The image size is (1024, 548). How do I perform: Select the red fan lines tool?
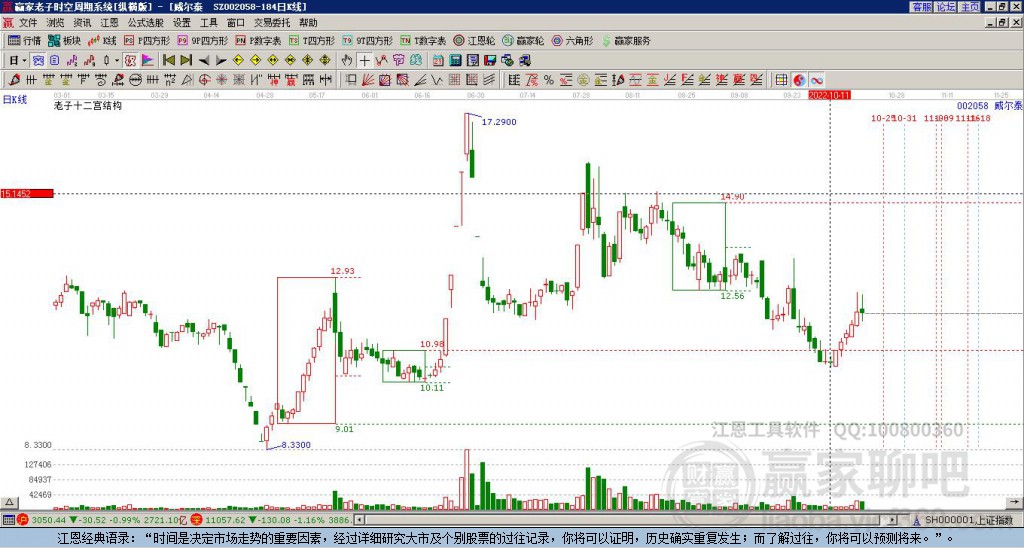(x=368, y=80)
